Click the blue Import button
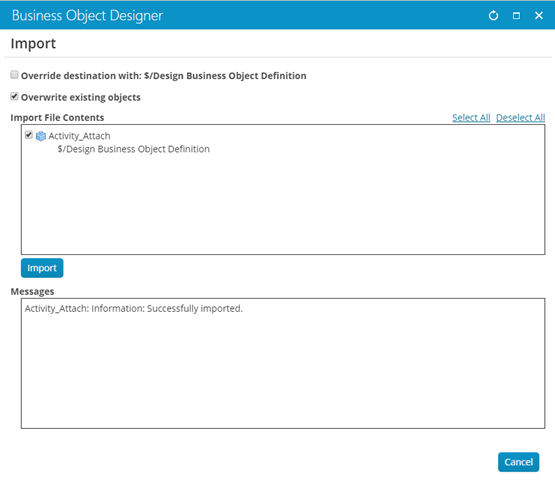 (x=42, y=268)
